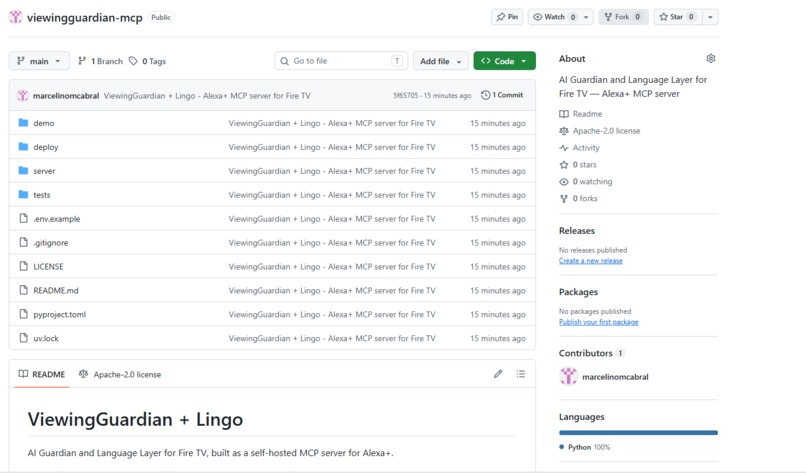This screenshot has height=473, width=806.
Task: Star this repository
Action: (x=677, y=17)
